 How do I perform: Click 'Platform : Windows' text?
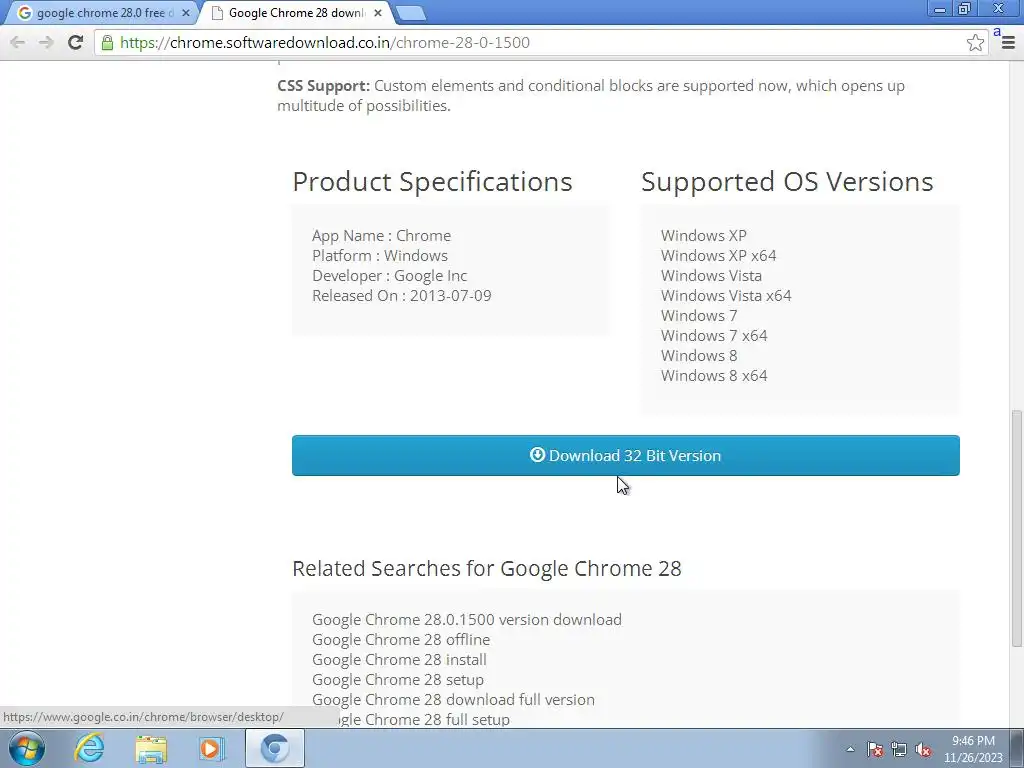(379, 255)
